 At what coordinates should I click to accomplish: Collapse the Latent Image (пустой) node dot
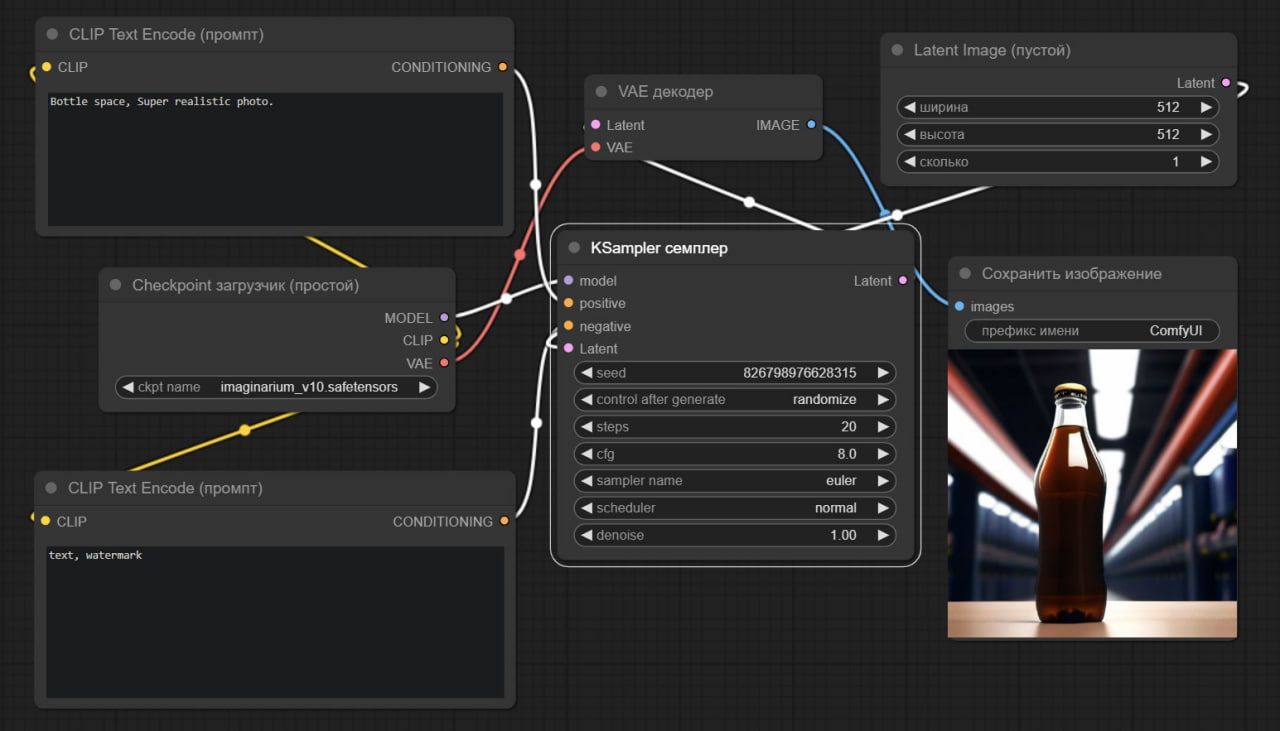897,50
